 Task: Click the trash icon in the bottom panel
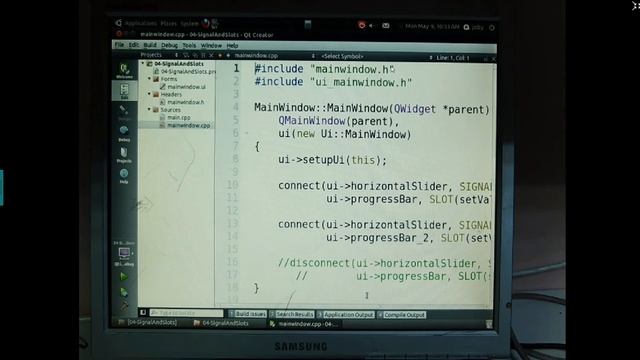point(489,324)
